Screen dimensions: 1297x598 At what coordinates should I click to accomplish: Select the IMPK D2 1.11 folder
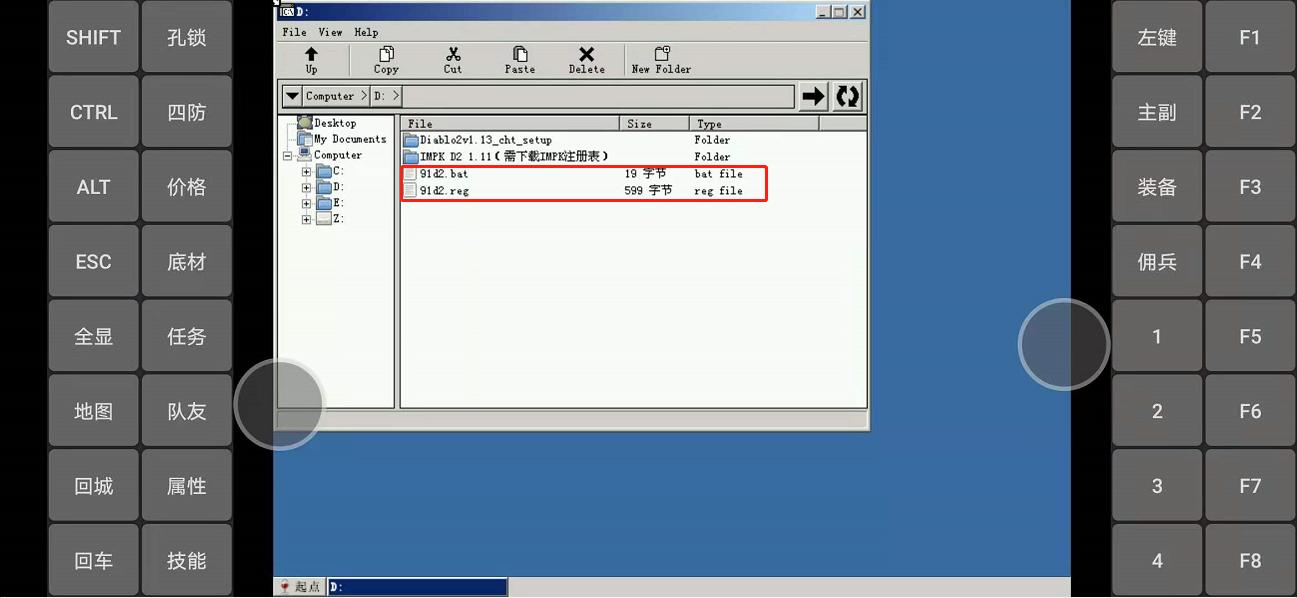click(506, 157)
